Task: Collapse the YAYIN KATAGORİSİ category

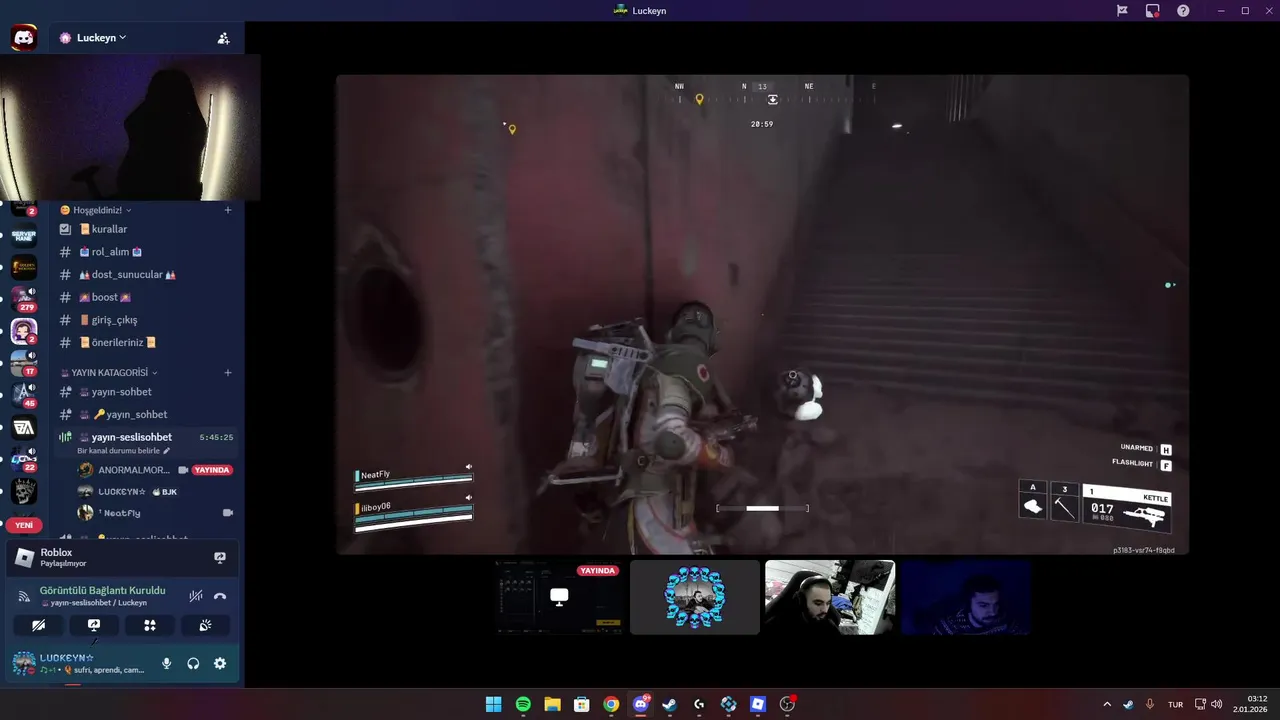Action: click(x=109, y=373)
